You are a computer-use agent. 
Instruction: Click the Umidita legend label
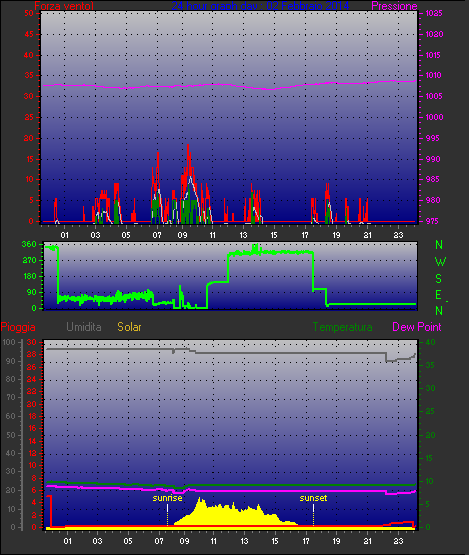coord(84,327)
